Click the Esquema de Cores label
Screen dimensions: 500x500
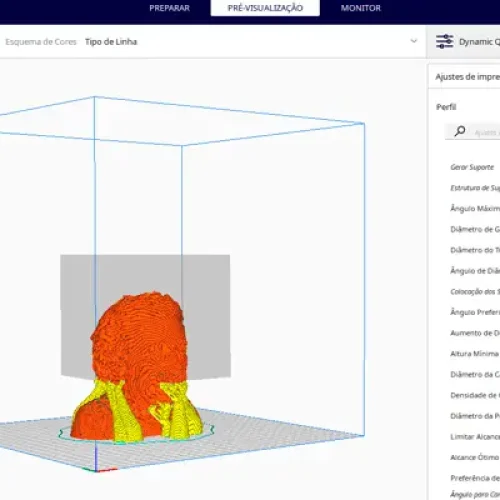pyautogui.click(x=41, y=42)
